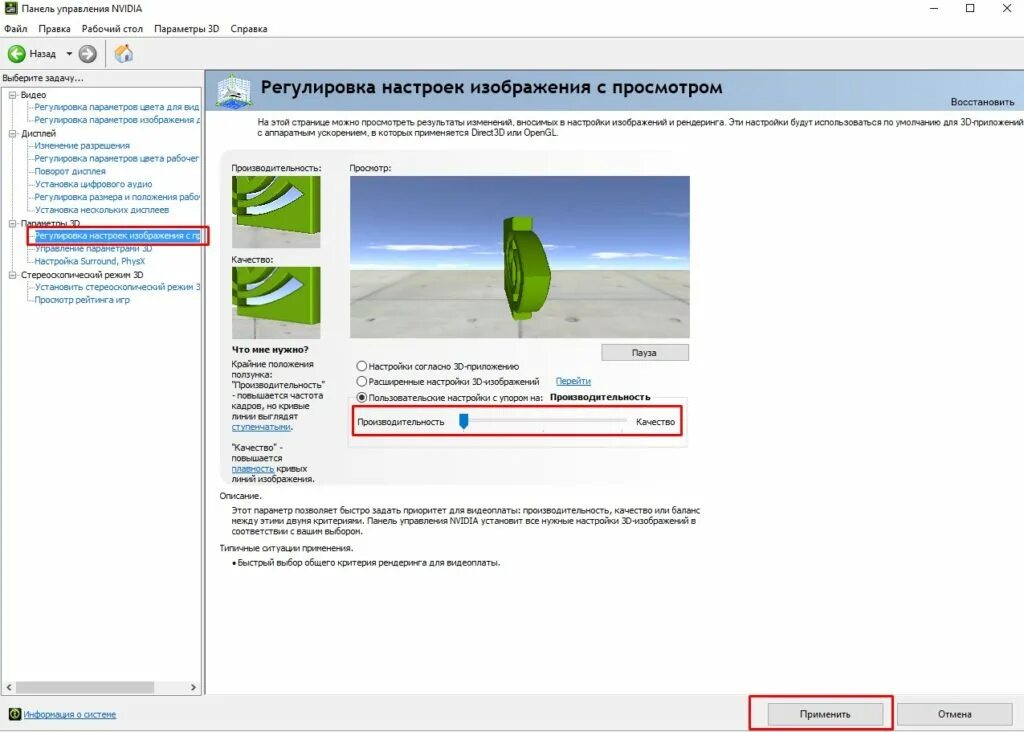The width and height of the screenshot is (1024, 732).
Task: Click the Восстановить link
Action: tap(982, 102)
